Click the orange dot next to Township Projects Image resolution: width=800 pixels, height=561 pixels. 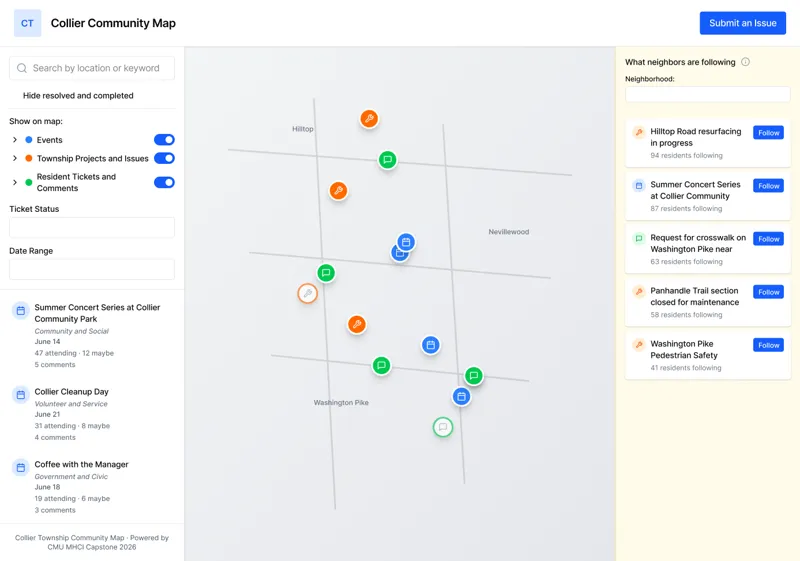(x=29, y=158)
